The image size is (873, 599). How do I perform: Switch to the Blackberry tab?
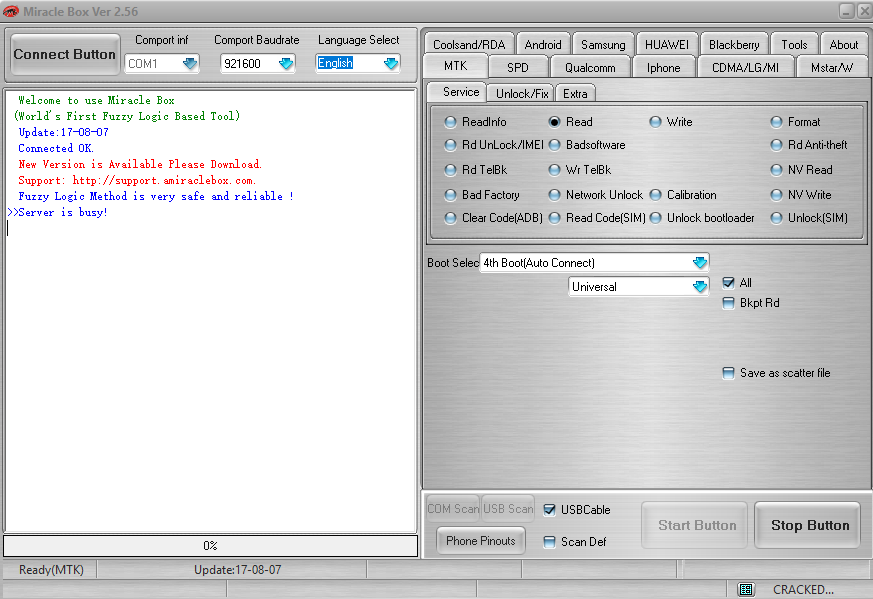(734, 45)
